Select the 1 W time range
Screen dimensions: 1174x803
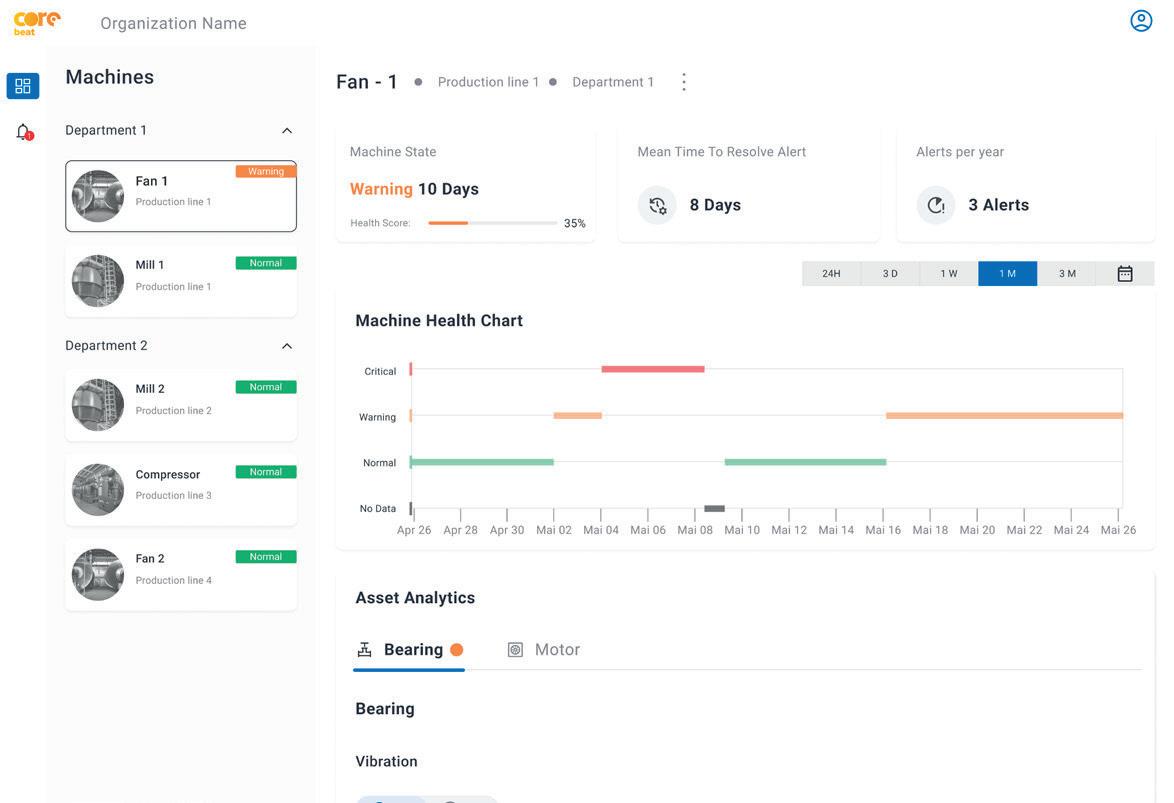tap(949, 273)
